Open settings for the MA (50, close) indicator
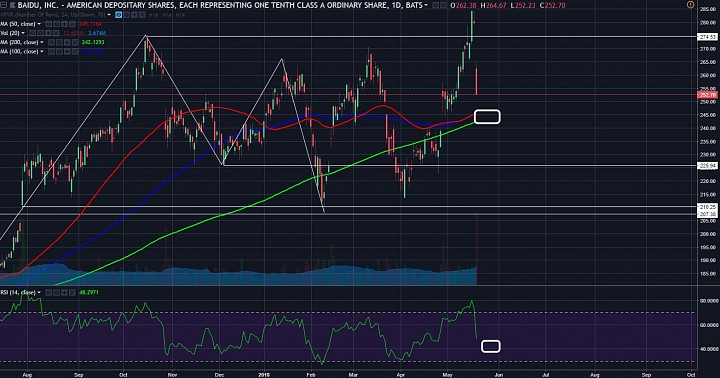The height and width of the screenshot is (378, 720). (x=56, y=24)
